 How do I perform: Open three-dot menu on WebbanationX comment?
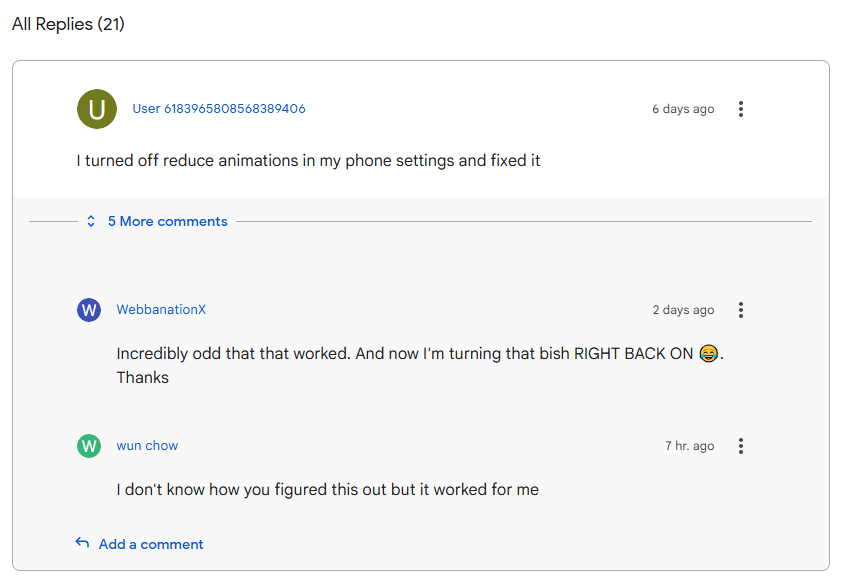tap(740, 310)
